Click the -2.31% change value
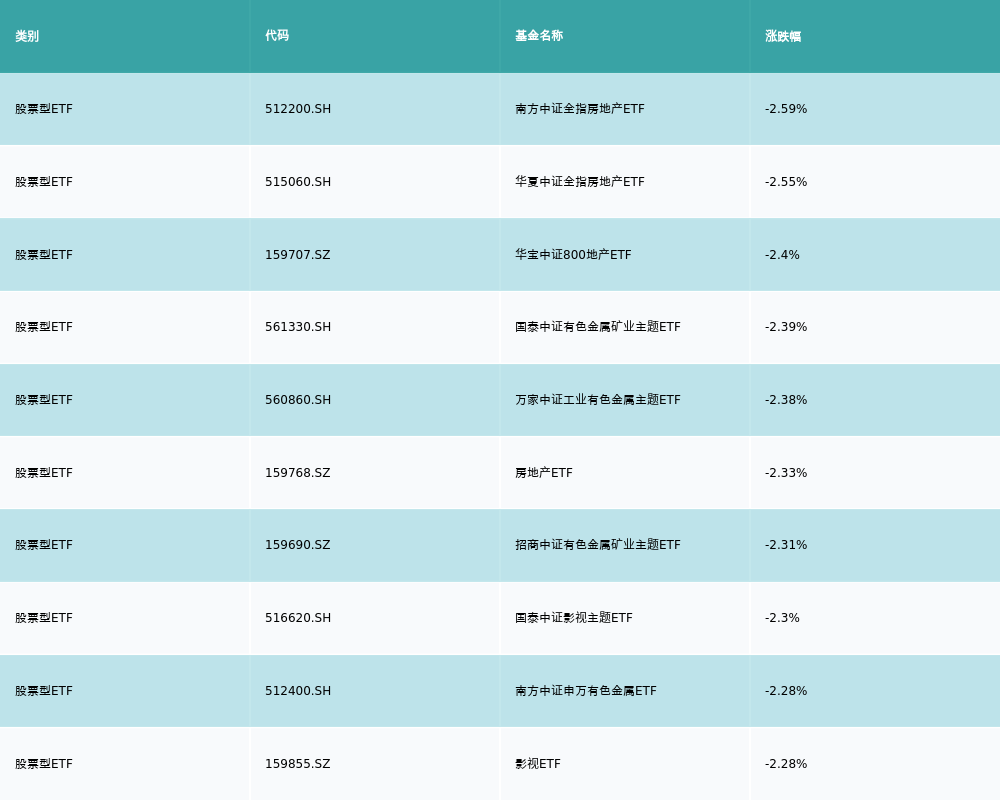This screenshot has width=1000, height=800. [x=786, y=545]
